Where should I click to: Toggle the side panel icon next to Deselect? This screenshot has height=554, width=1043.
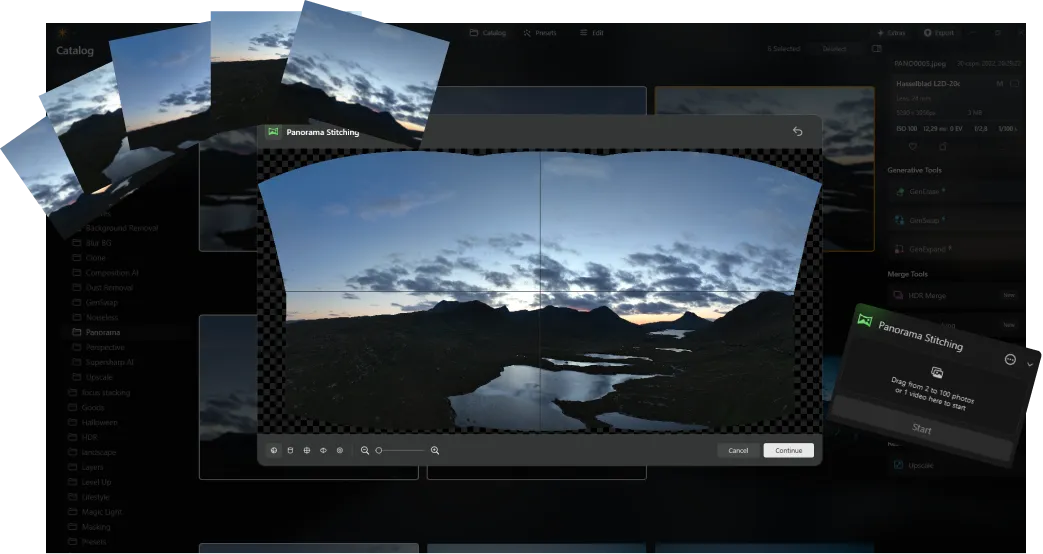pos(877,49)
